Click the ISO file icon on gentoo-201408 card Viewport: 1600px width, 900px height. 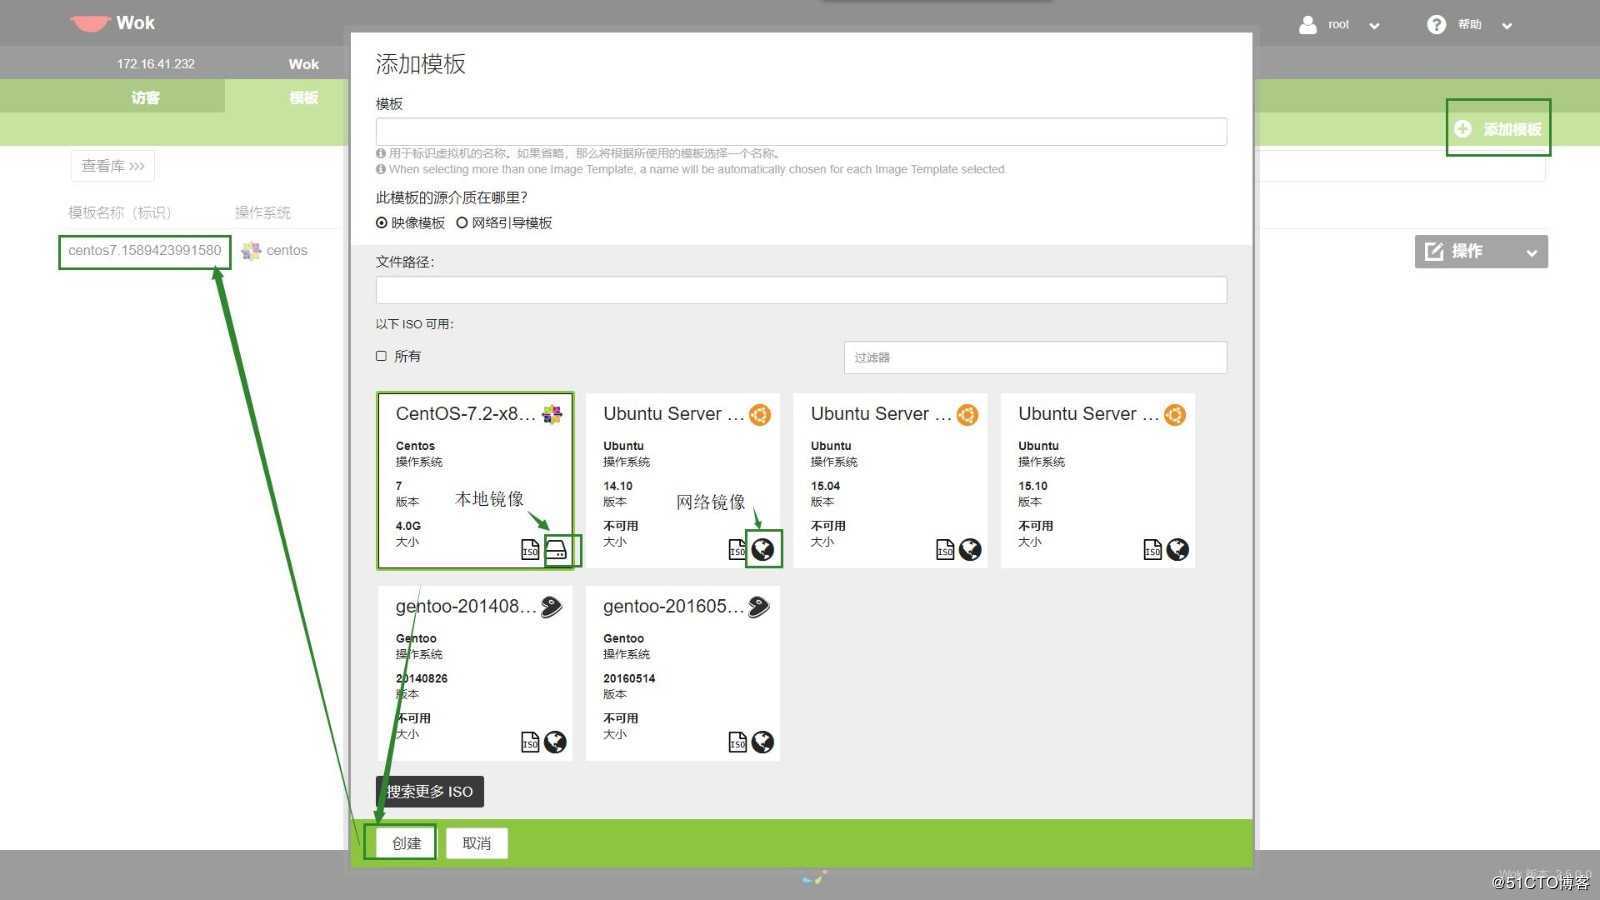pyautogui.click(x=530, y=742)
